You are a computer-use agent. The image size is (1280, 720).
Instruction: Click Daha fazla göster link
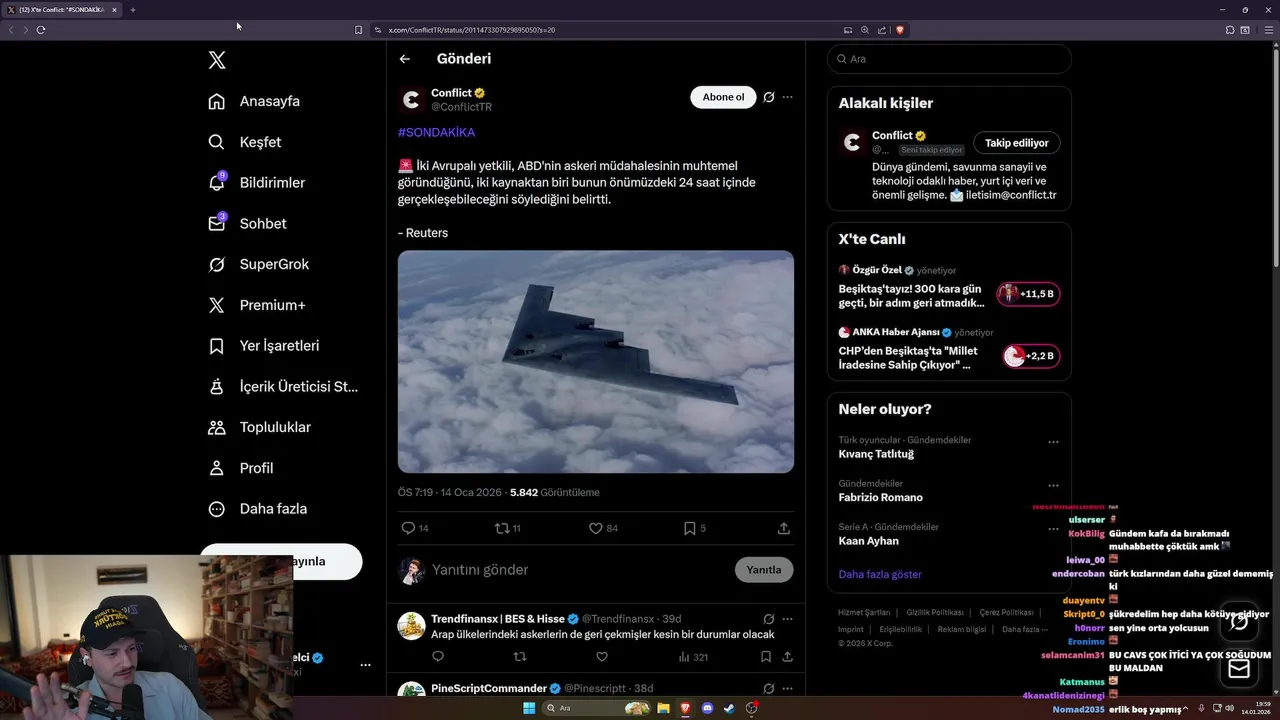(880, 574)
